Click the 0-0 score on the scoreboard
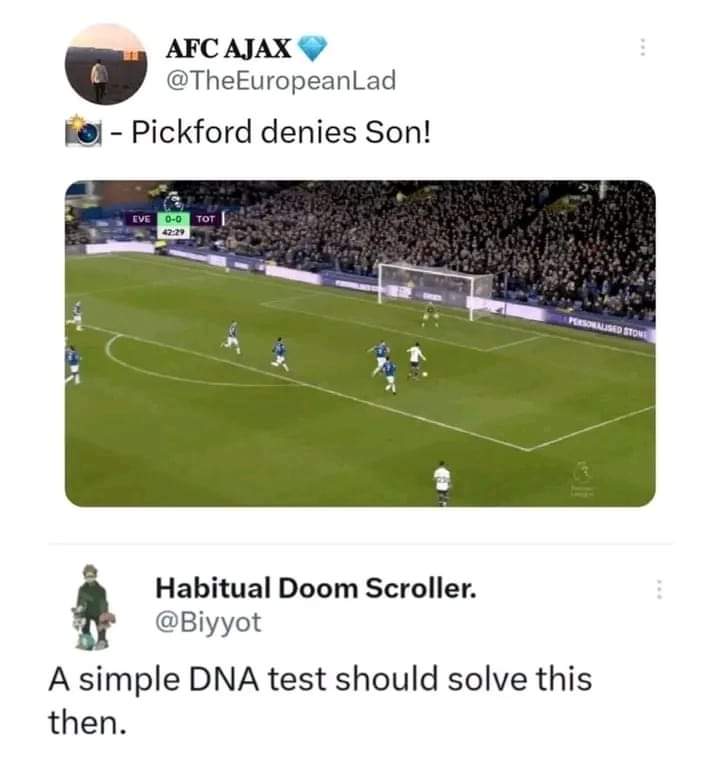This screenshot has width=720, height=763. tap(173, 219)
